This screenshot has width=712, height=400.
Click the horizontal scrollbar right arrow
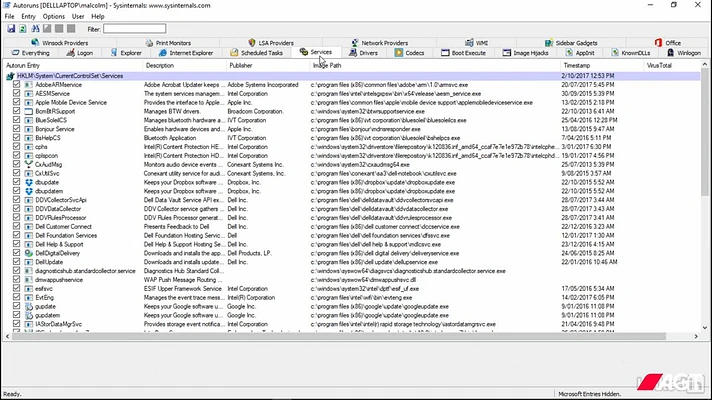point(696,336)
